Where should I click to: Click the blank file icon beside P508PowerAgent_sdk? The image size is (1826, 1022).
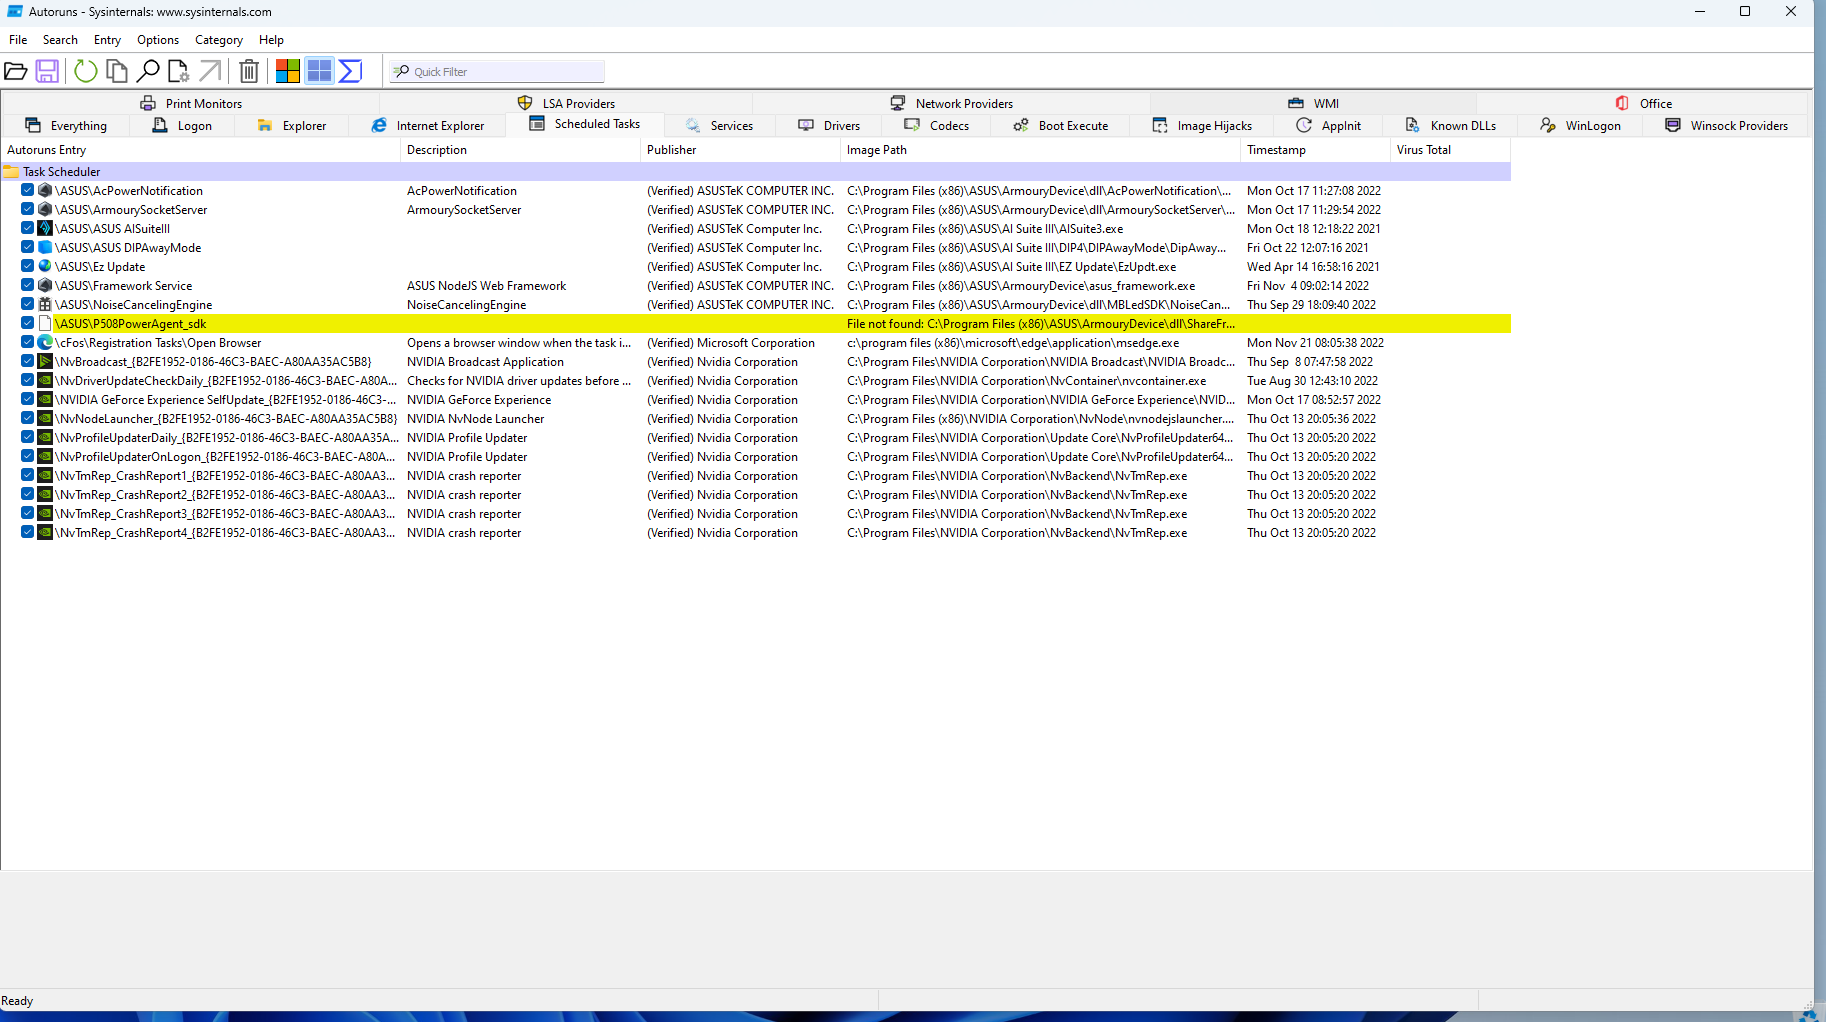pos(45,324)
